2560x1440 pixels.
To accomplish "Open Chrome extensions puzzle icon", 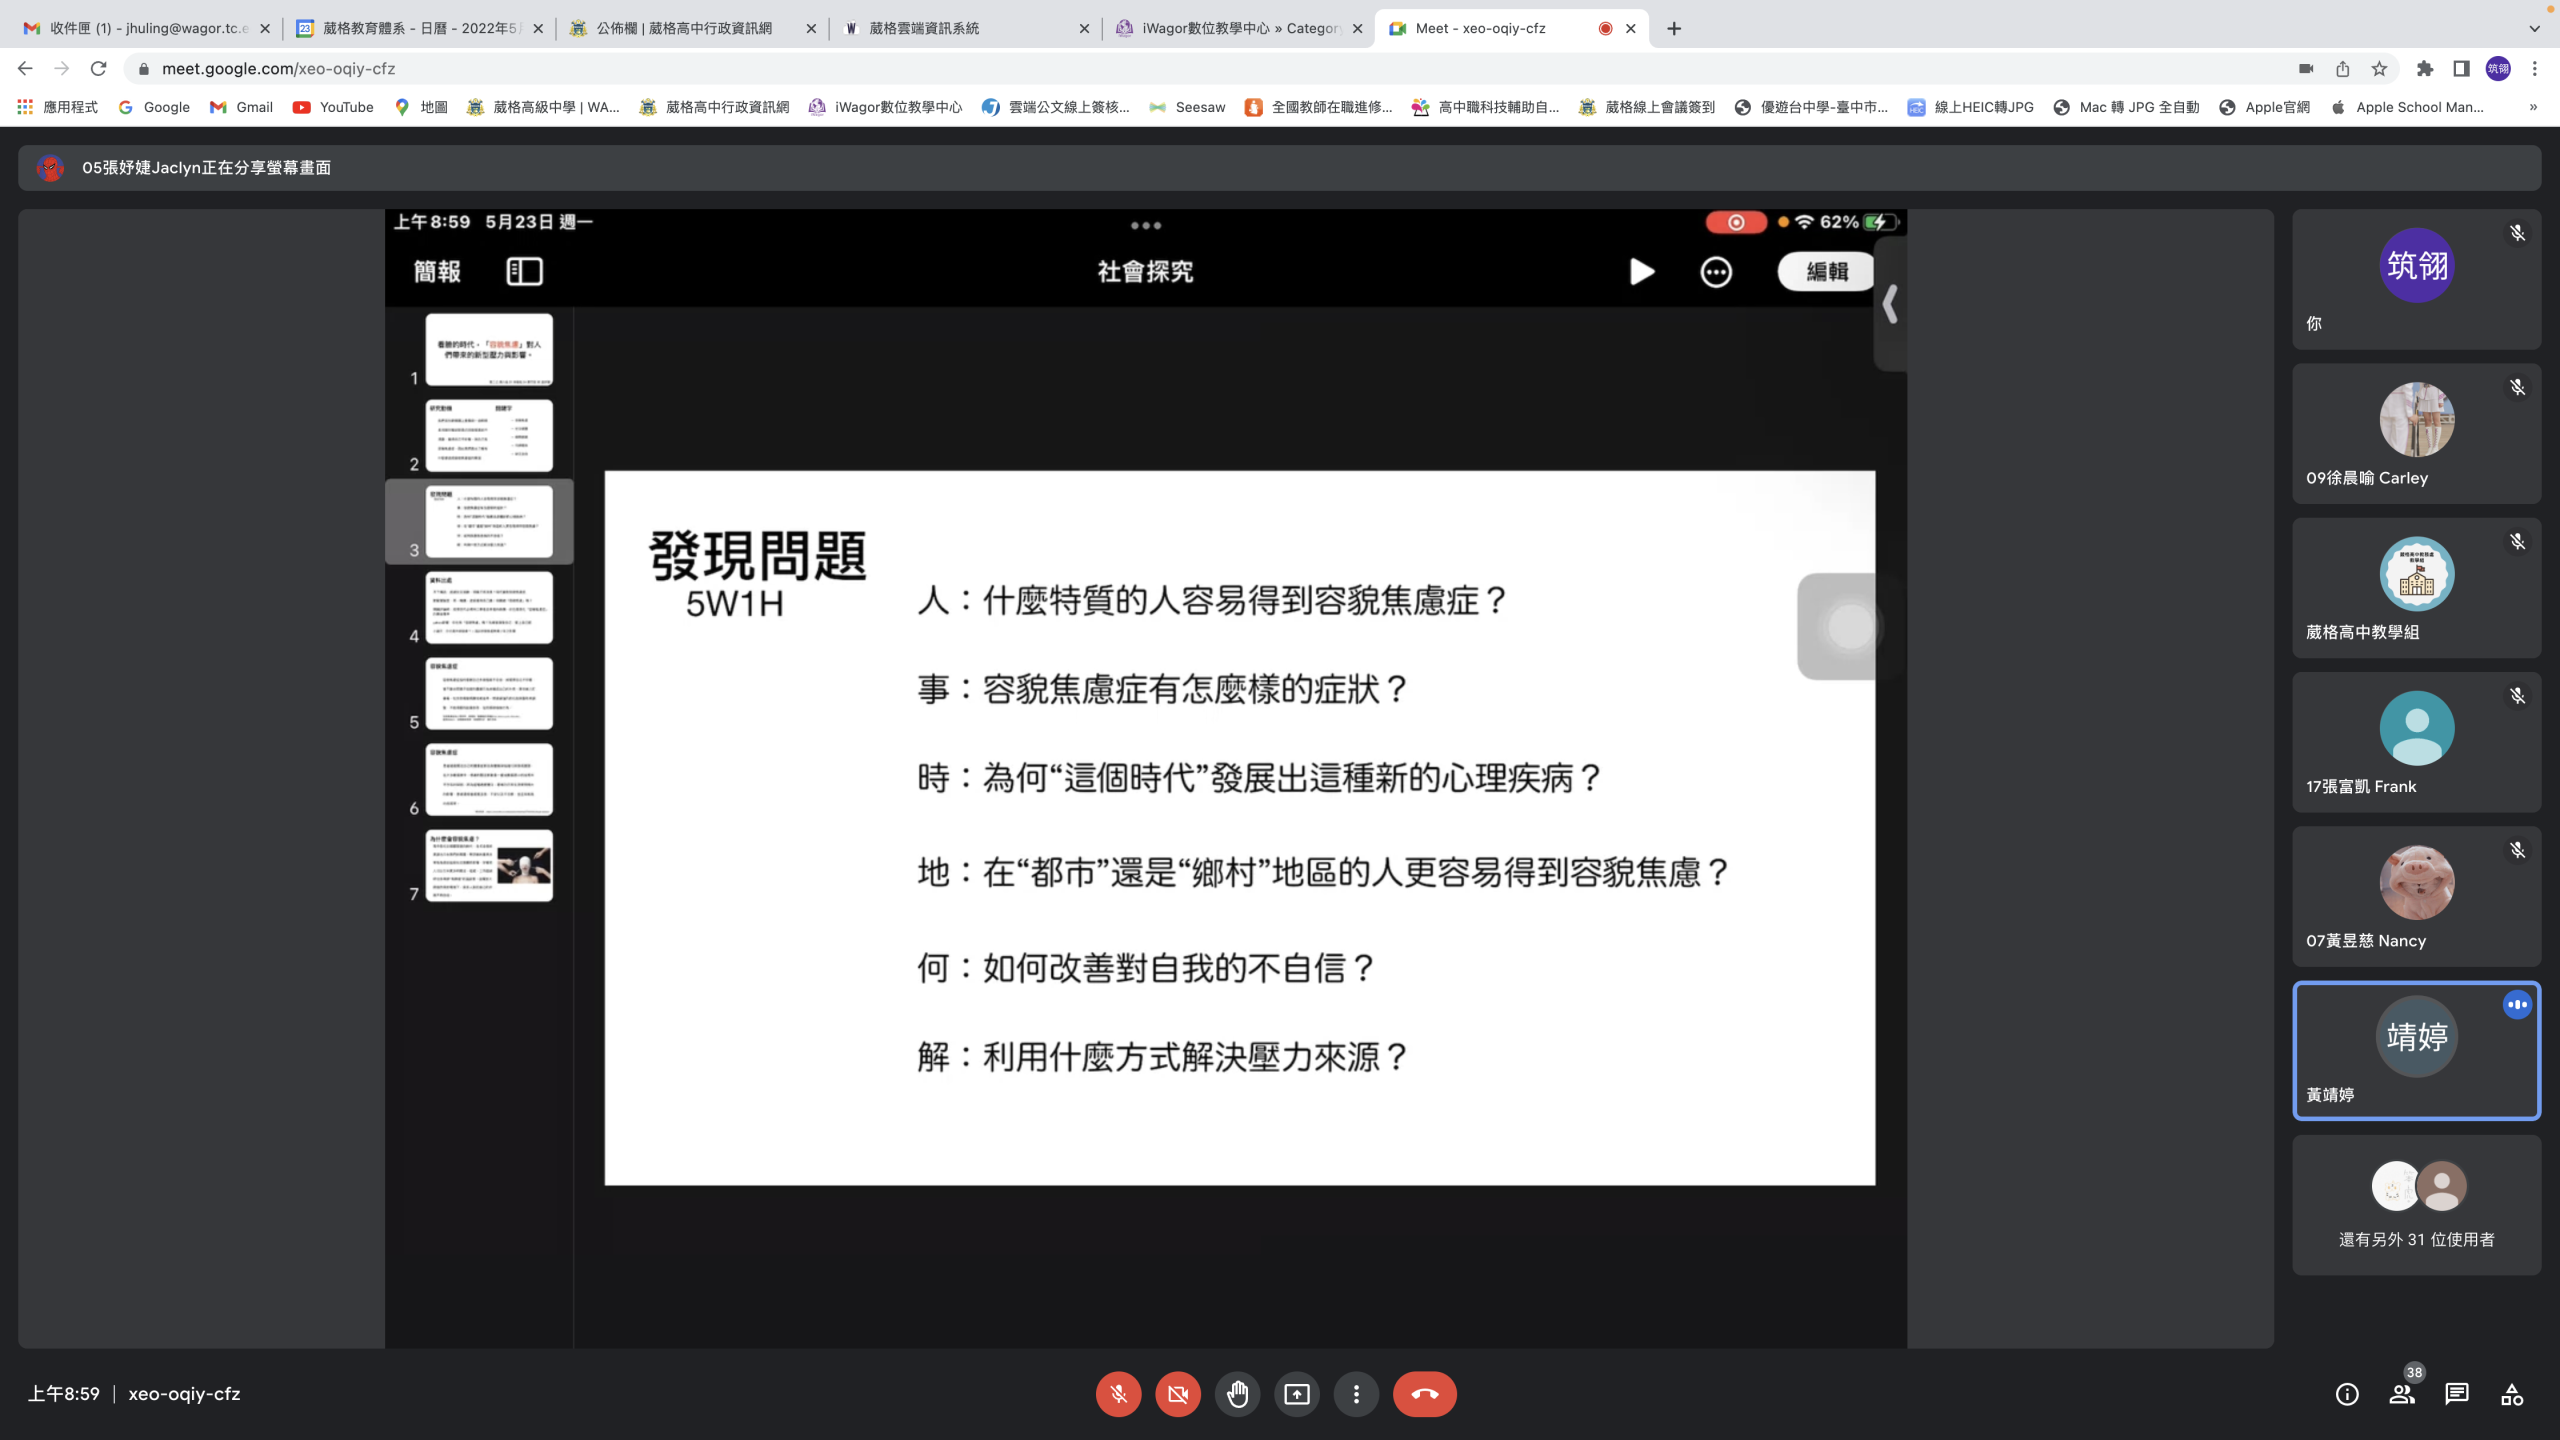I will tap(2424, 69).
